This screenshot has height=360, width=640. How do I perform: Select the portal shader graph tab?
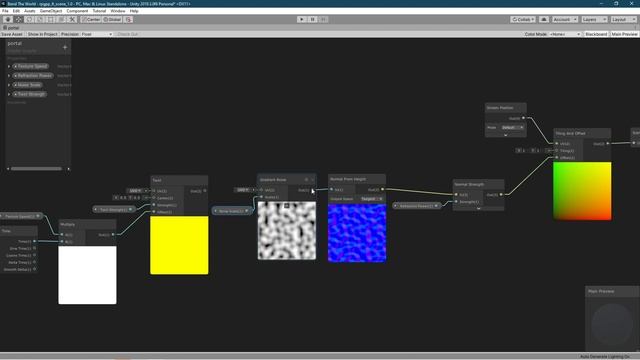11,28
